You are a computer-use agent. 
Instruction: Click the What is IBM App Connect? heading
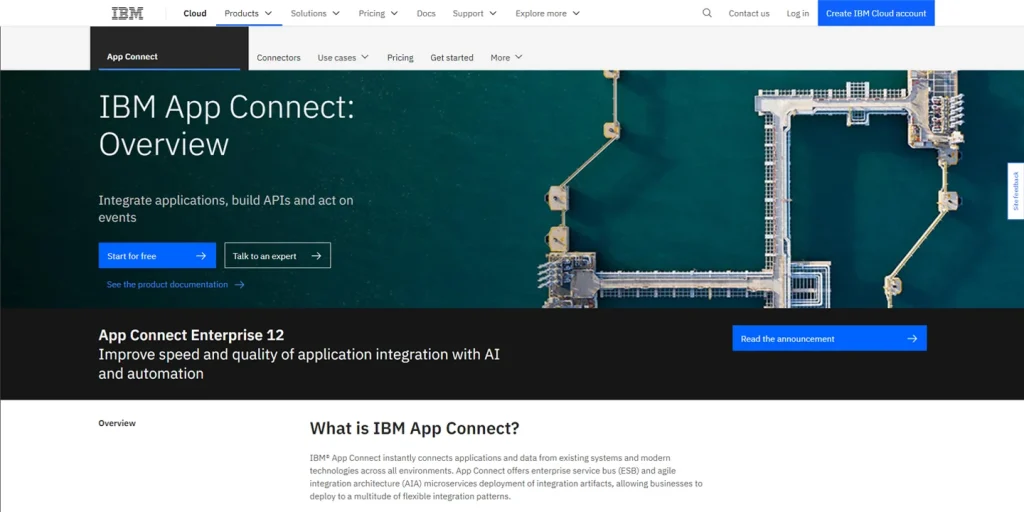(414, 428)
